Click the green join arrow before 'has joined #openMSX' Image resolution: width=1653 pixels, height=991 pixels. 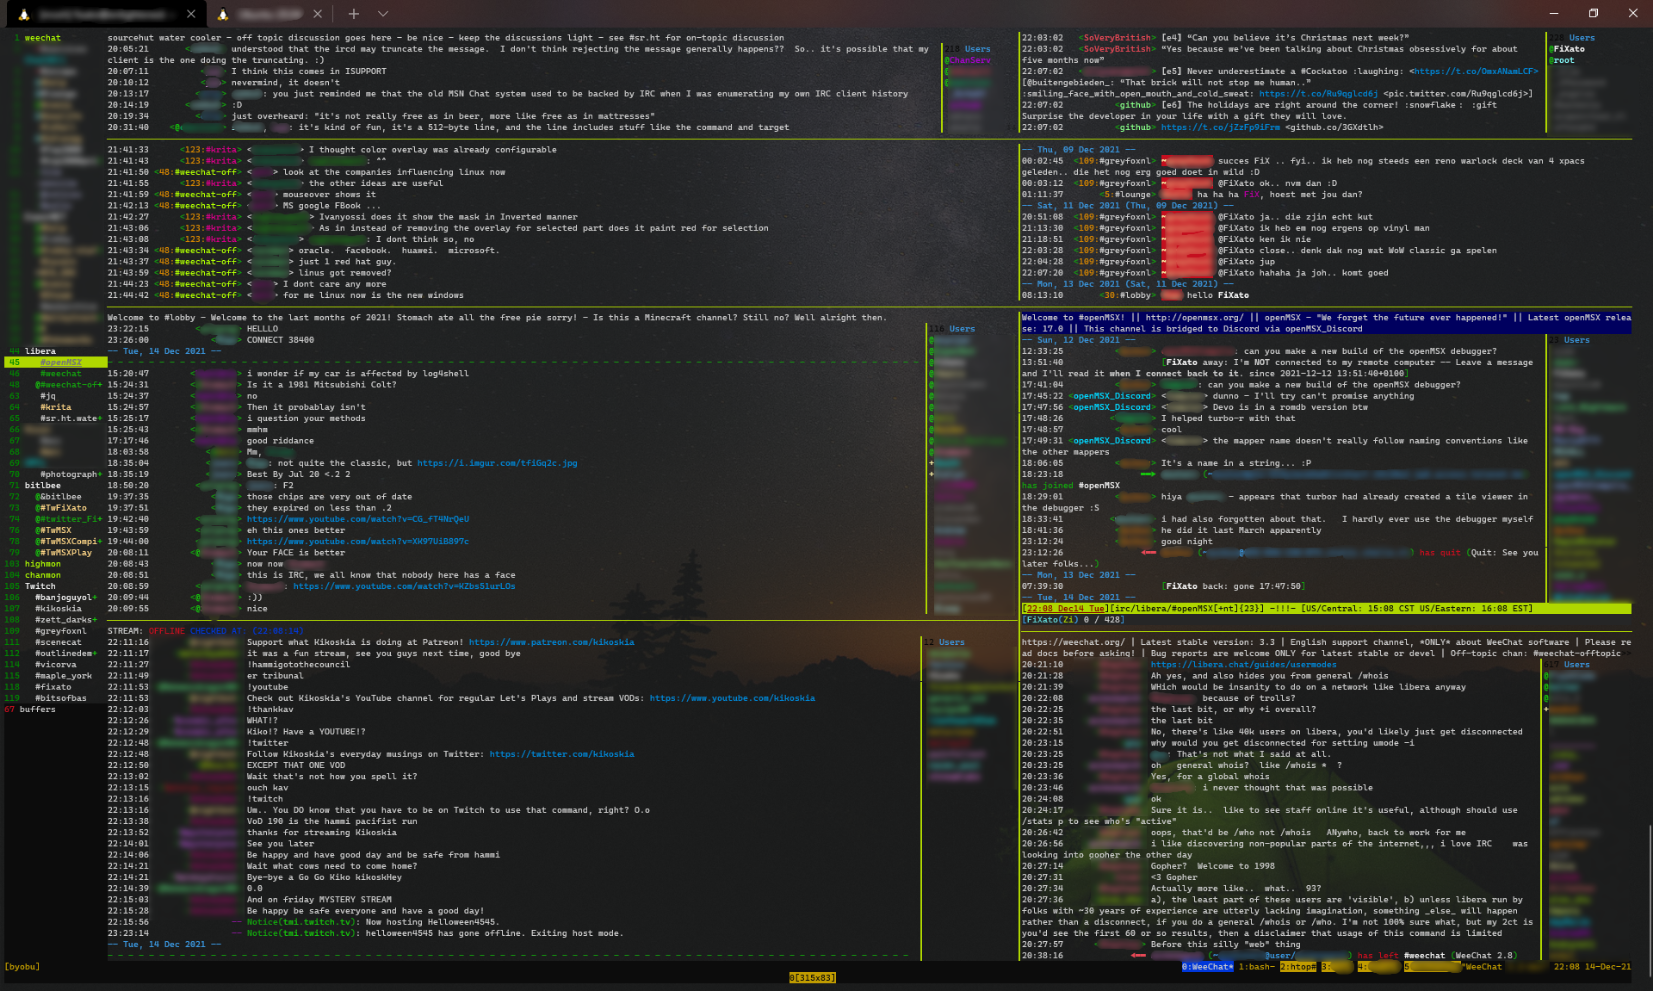(x=1147, y=474)
